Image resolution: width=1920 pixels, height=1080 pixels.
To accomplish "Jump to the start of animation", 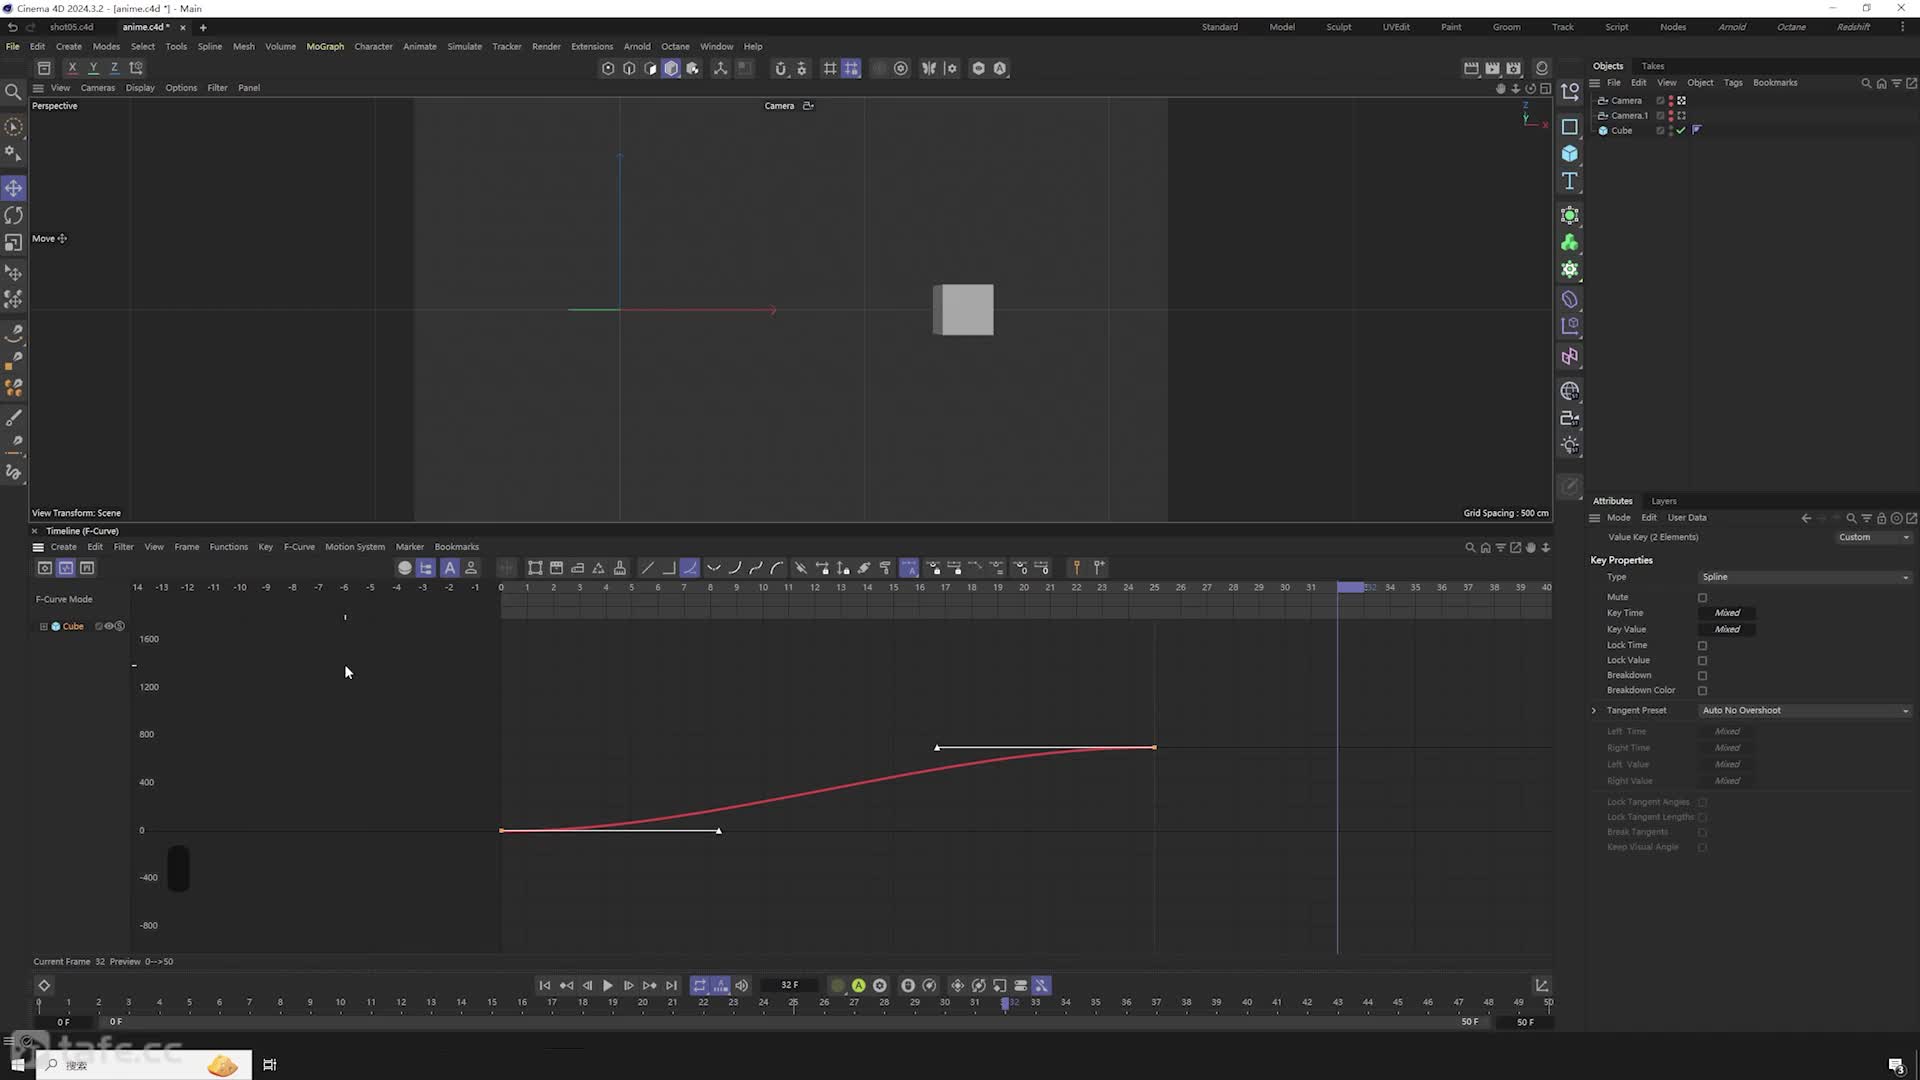I will click(x=545, y=986).
